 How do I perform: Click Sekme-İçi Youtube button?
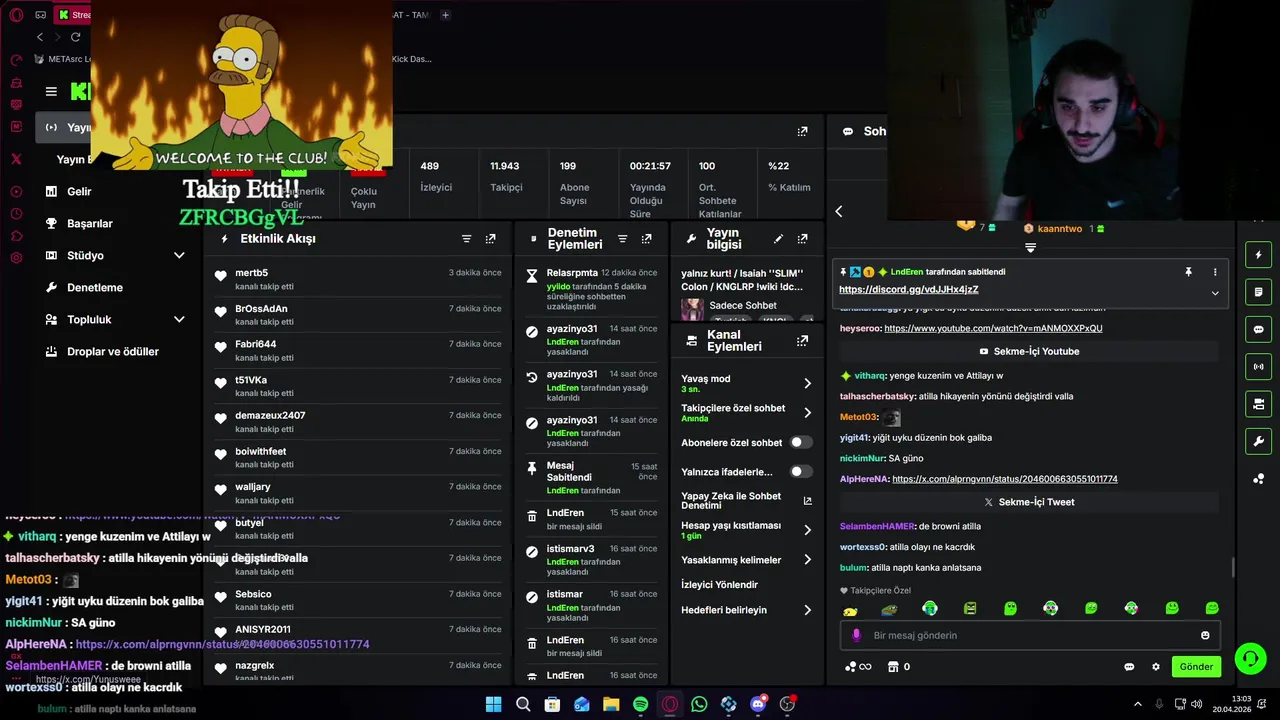point(1028,351)
